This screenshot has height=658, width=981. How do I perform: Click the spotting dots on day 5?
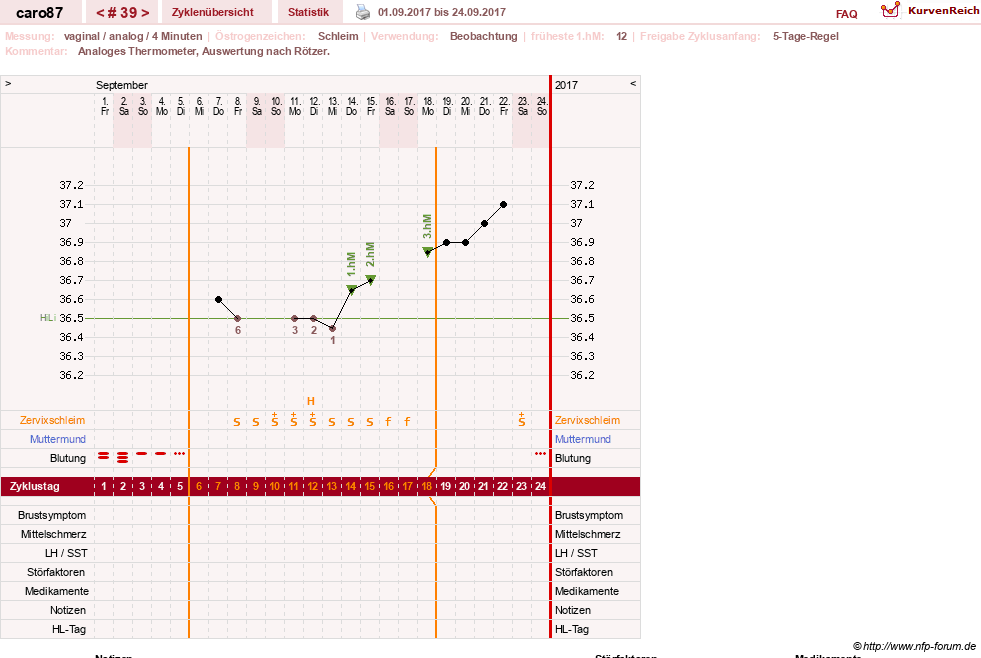click(x=180, y=453)
